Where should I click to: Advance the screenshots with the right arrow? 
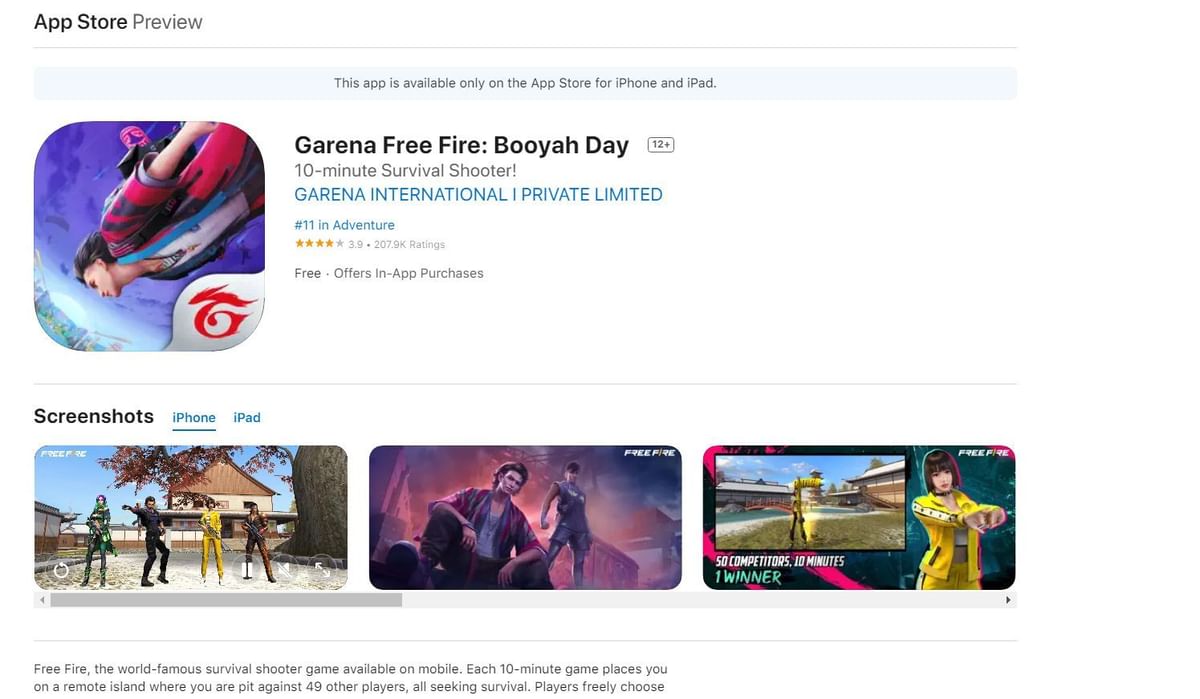1009,598
